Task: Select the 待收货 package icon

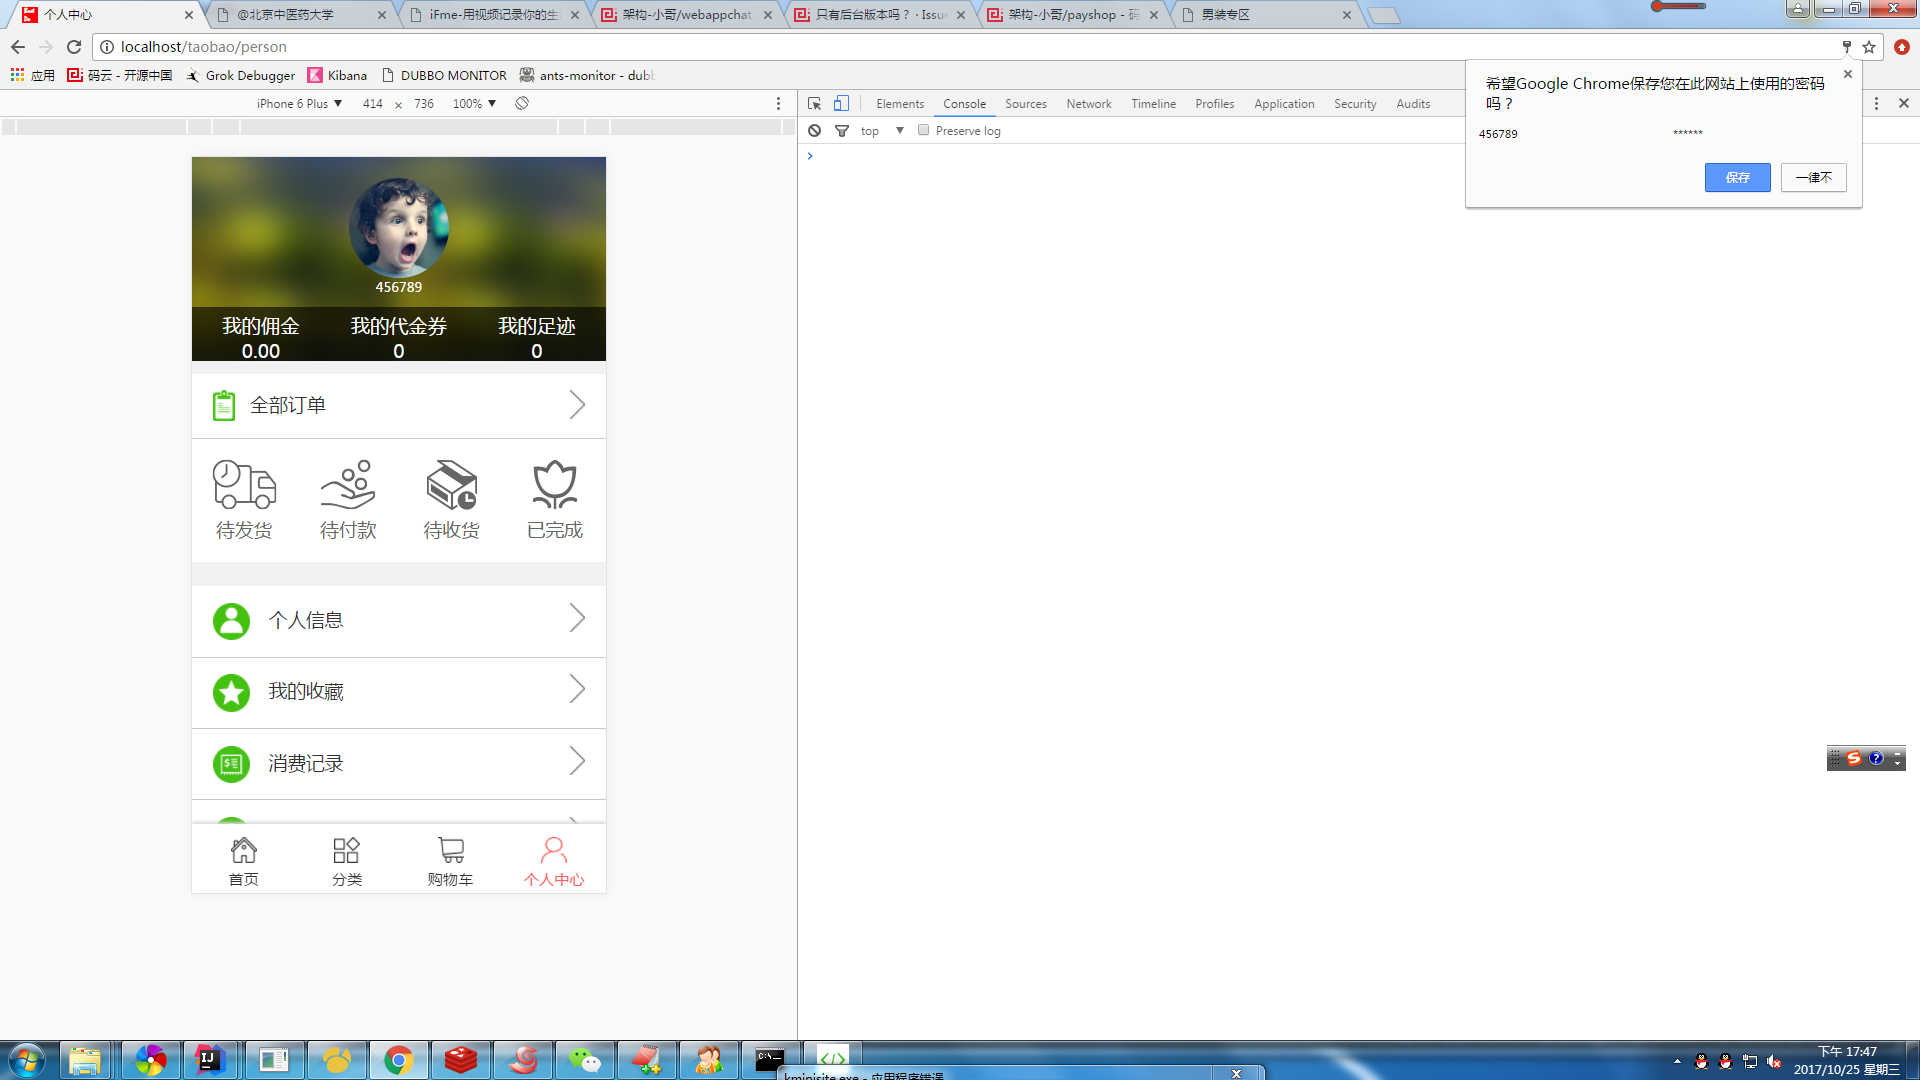Action: coord(451,485)
